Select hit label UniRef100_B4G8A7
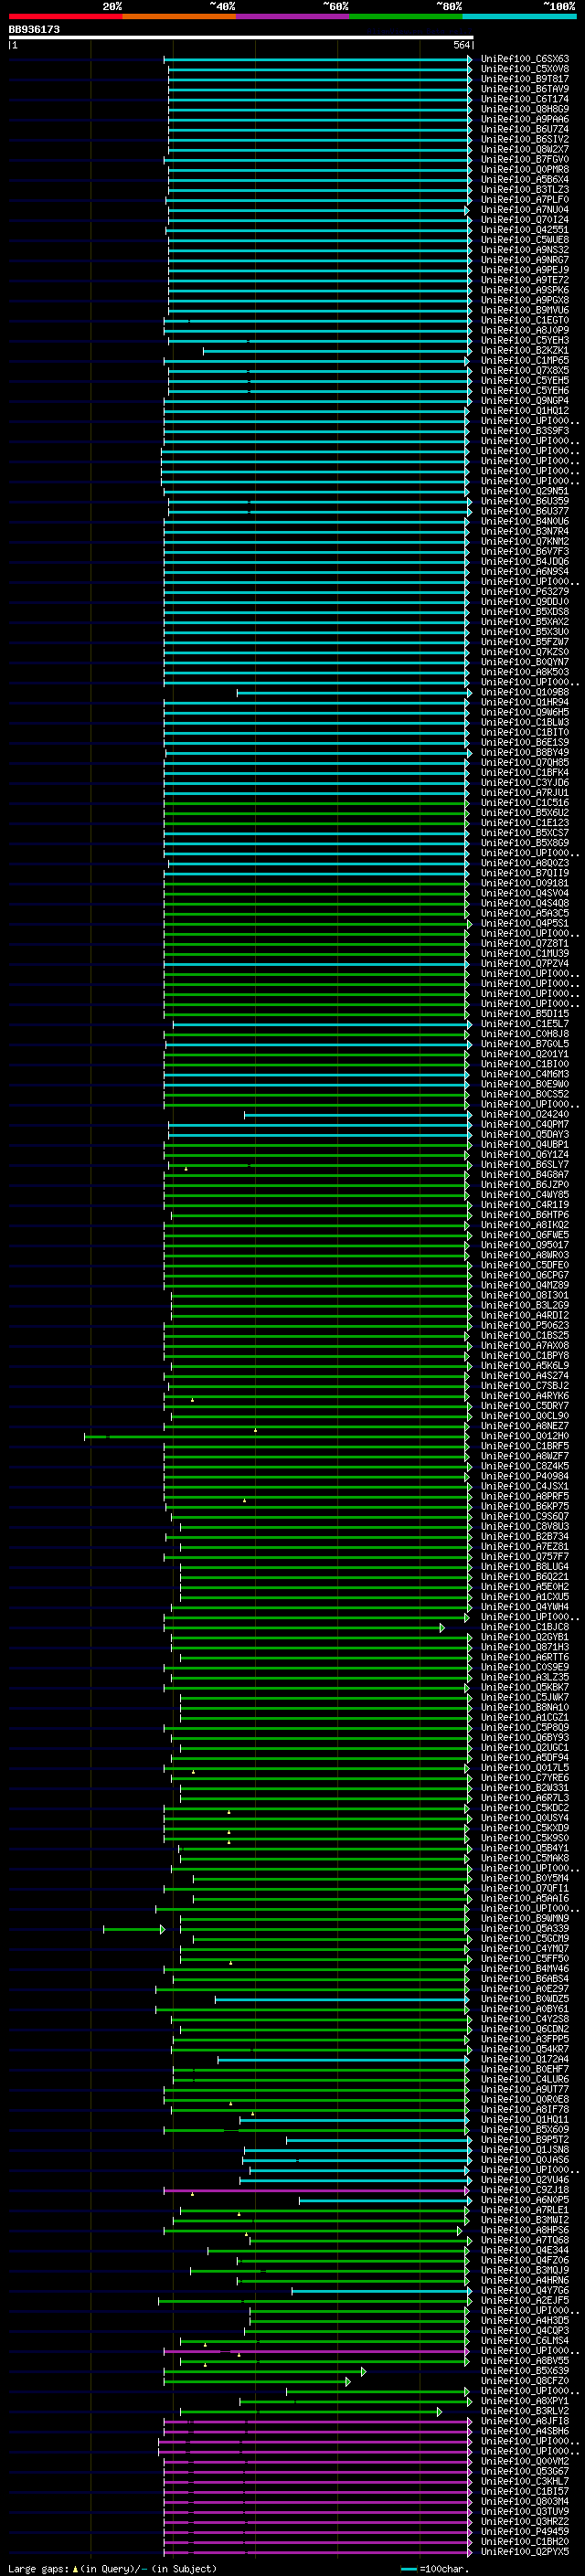The image size is (585, 2576). tap(525, 1174)
